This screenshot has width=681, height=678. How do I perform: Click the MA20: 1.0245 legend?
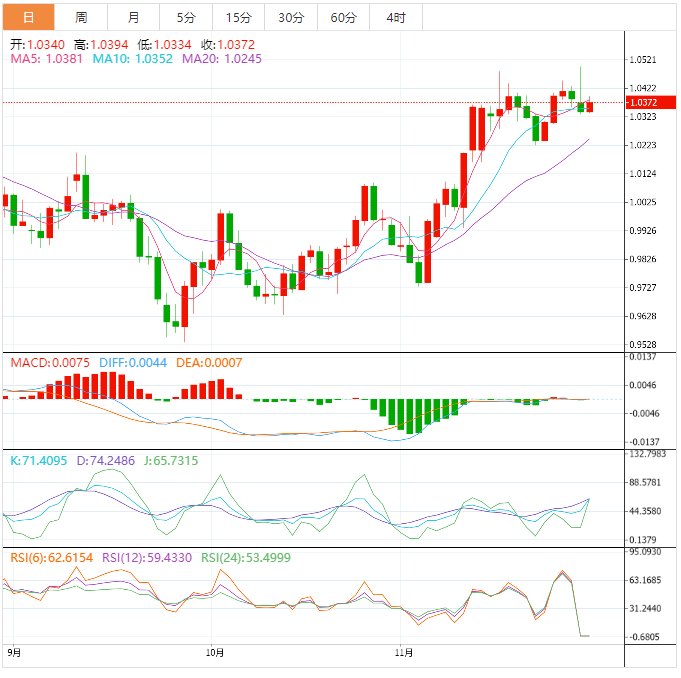221,59
